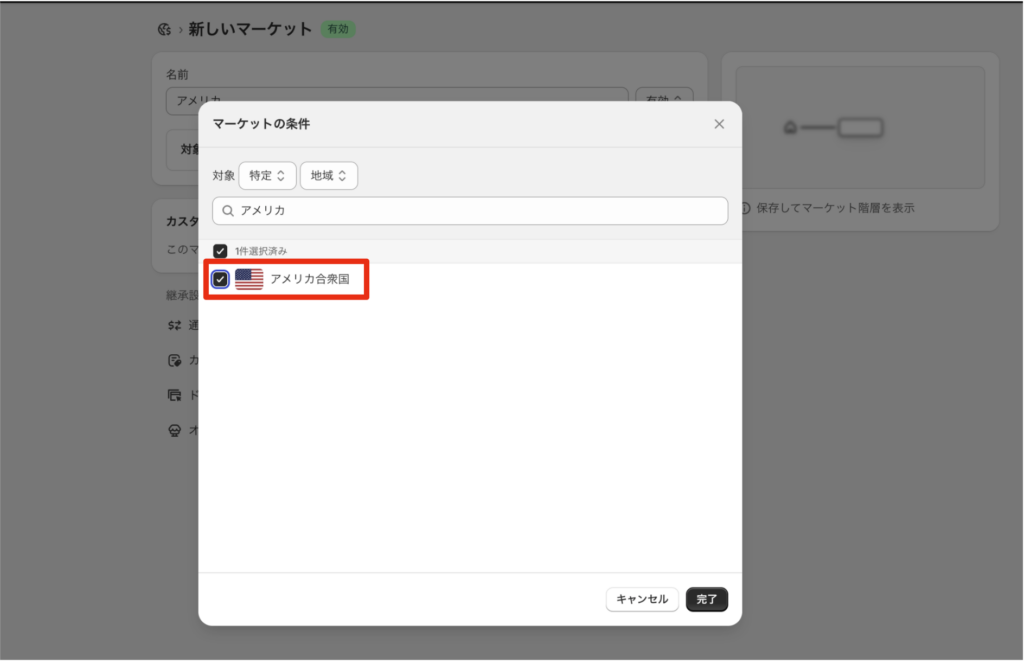Click the magnifier icon in search box
The width and height of the screenshot is (1024, 664).
(228, 211)
